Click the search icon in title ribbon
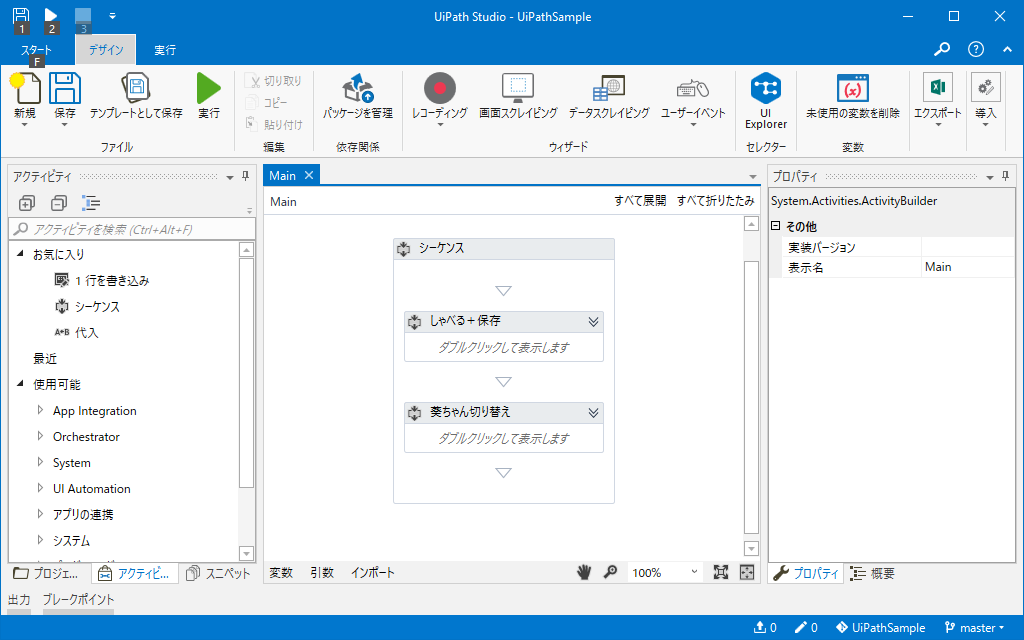 pyautogui.click(x=941, y=49)
